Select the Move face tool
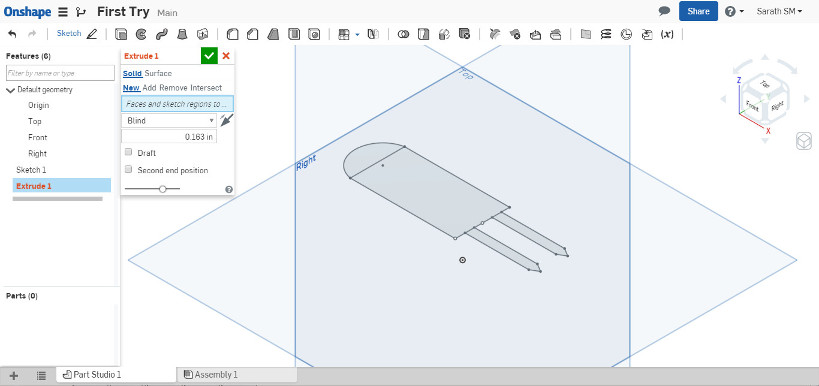This screenshot has height=386, width=819. 535,34
